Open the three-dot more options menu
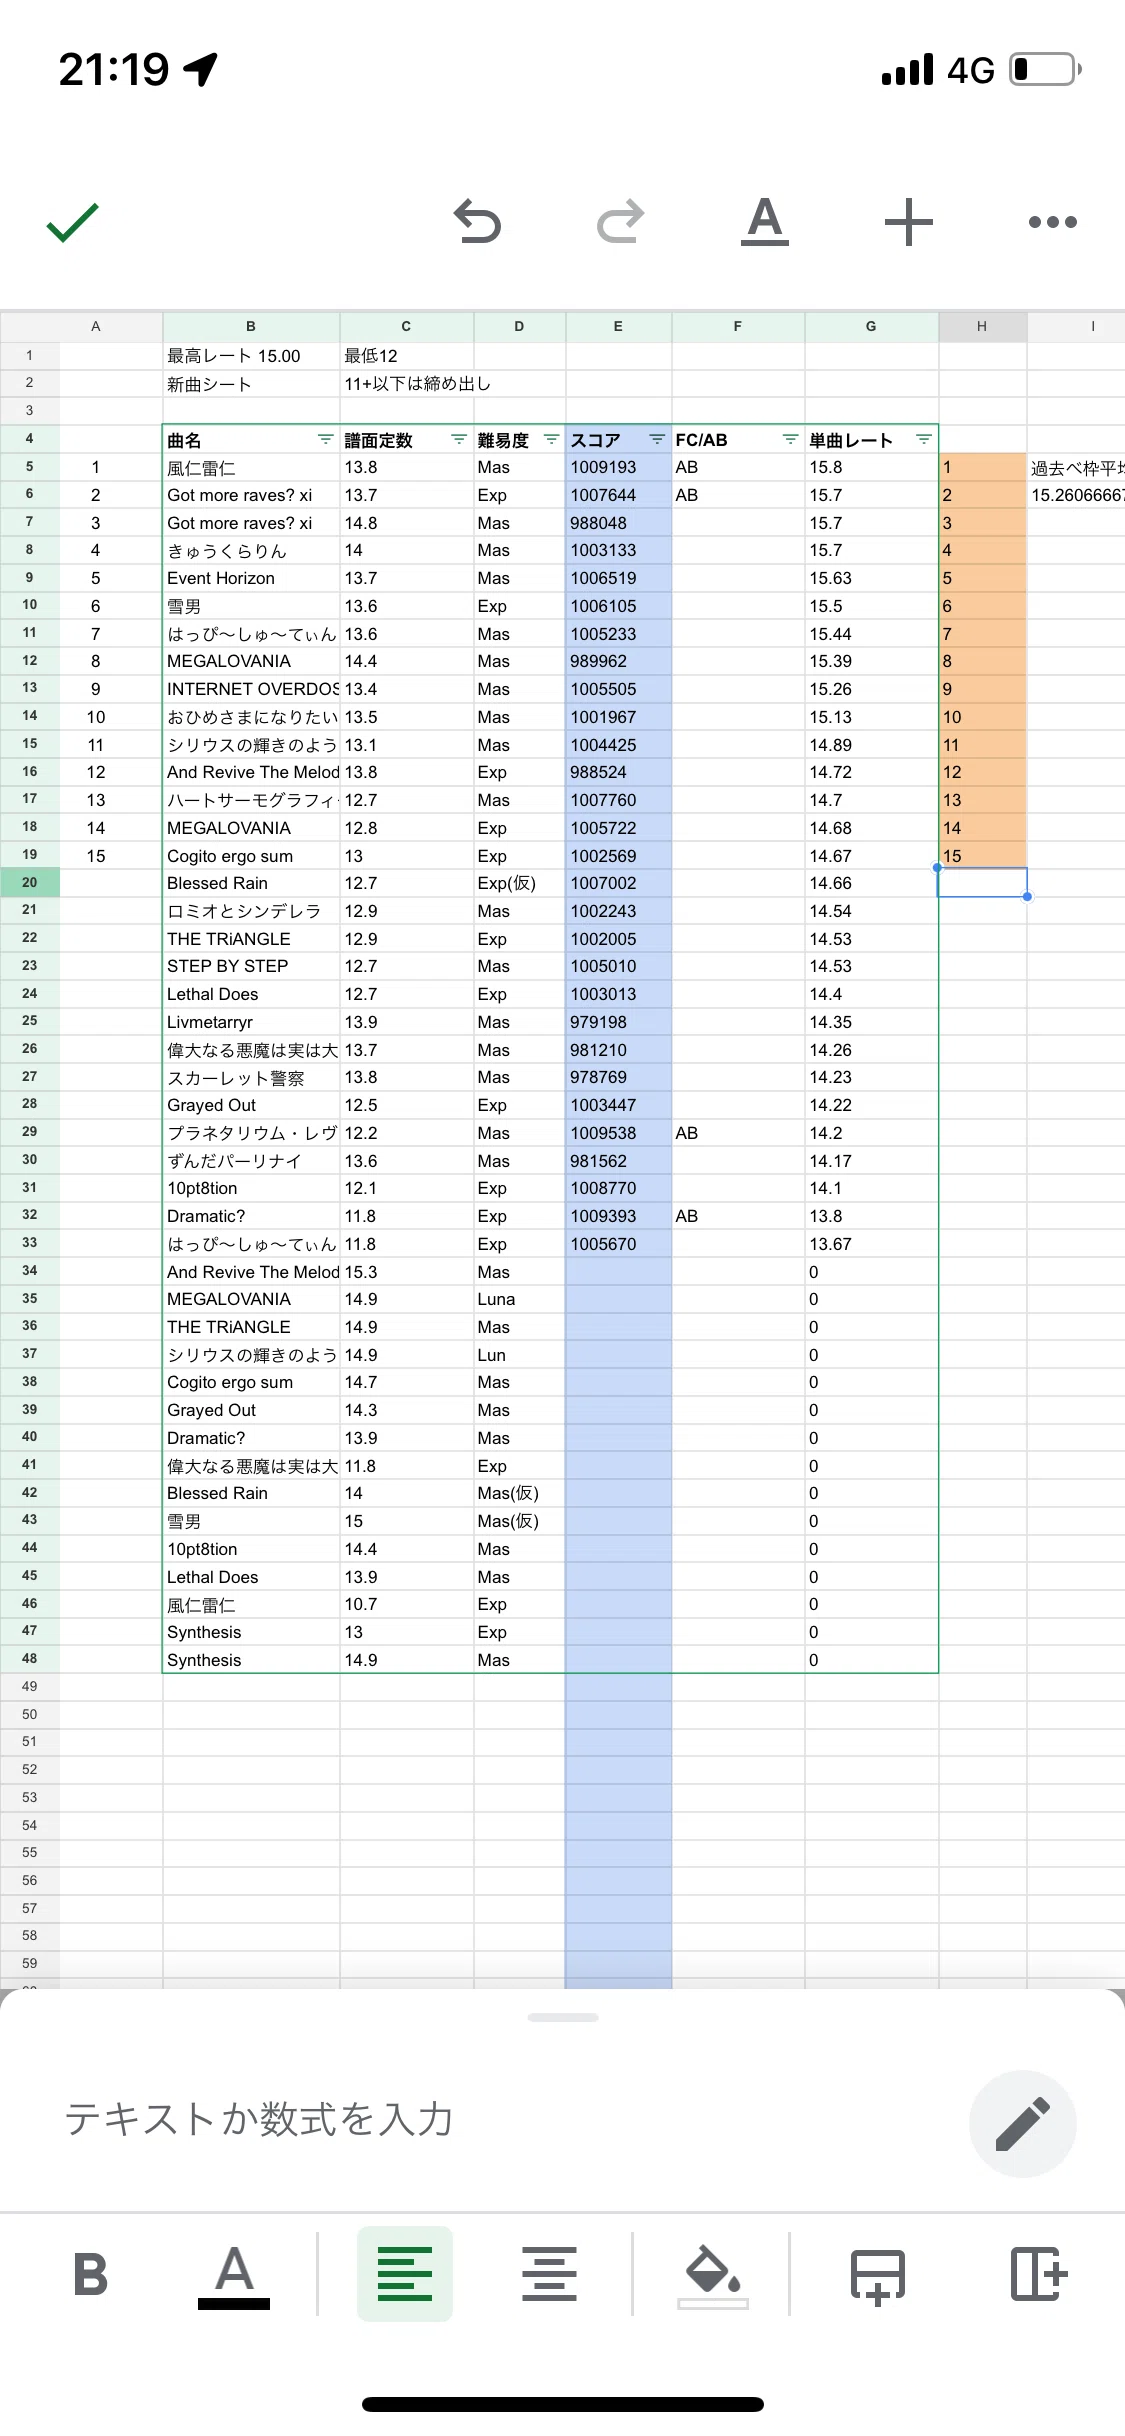The image size is (1125, 2436). point(1053,222)
